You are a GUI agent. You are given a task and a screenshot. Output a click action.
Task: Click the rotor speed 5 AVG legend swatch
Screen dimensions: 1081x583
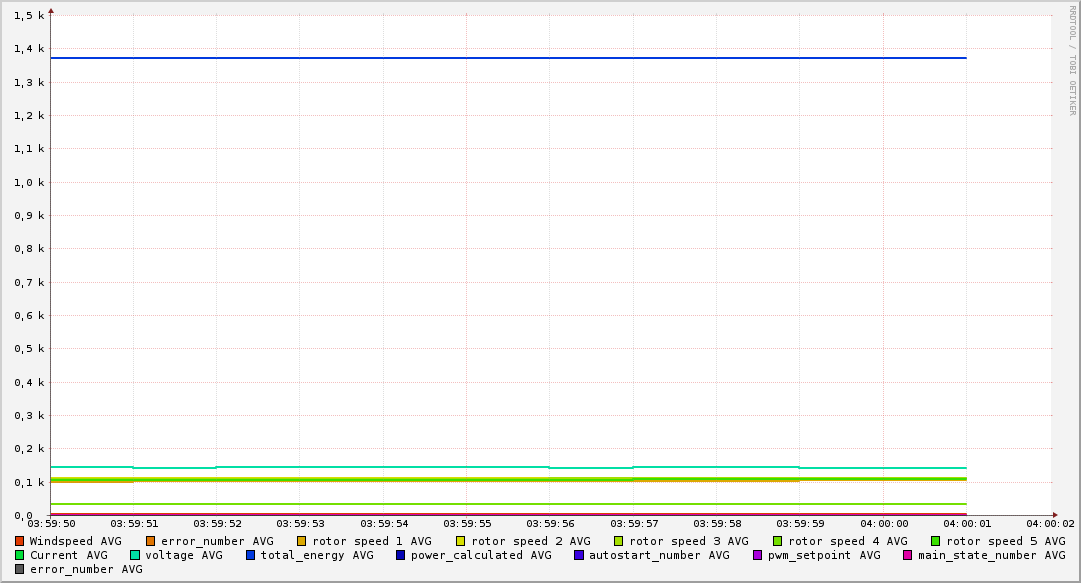(x=936, y=541)
